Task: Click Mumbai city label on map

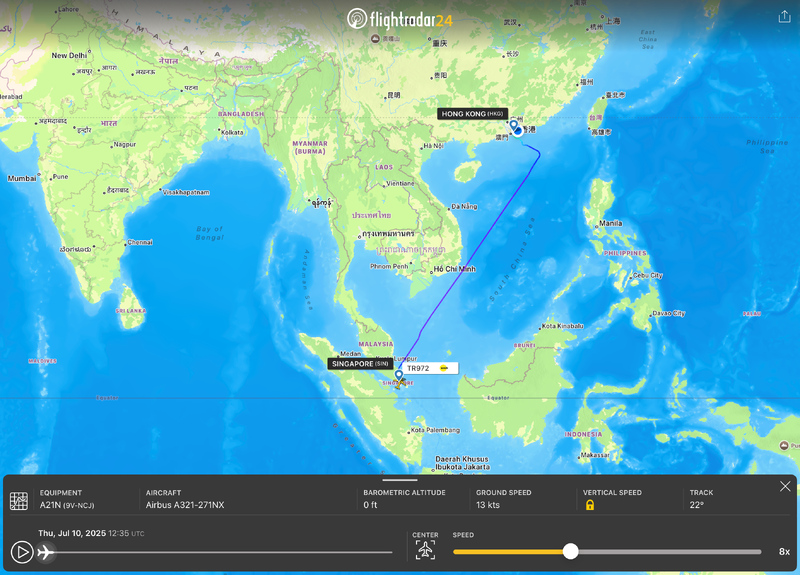Action: pos(22,179)
